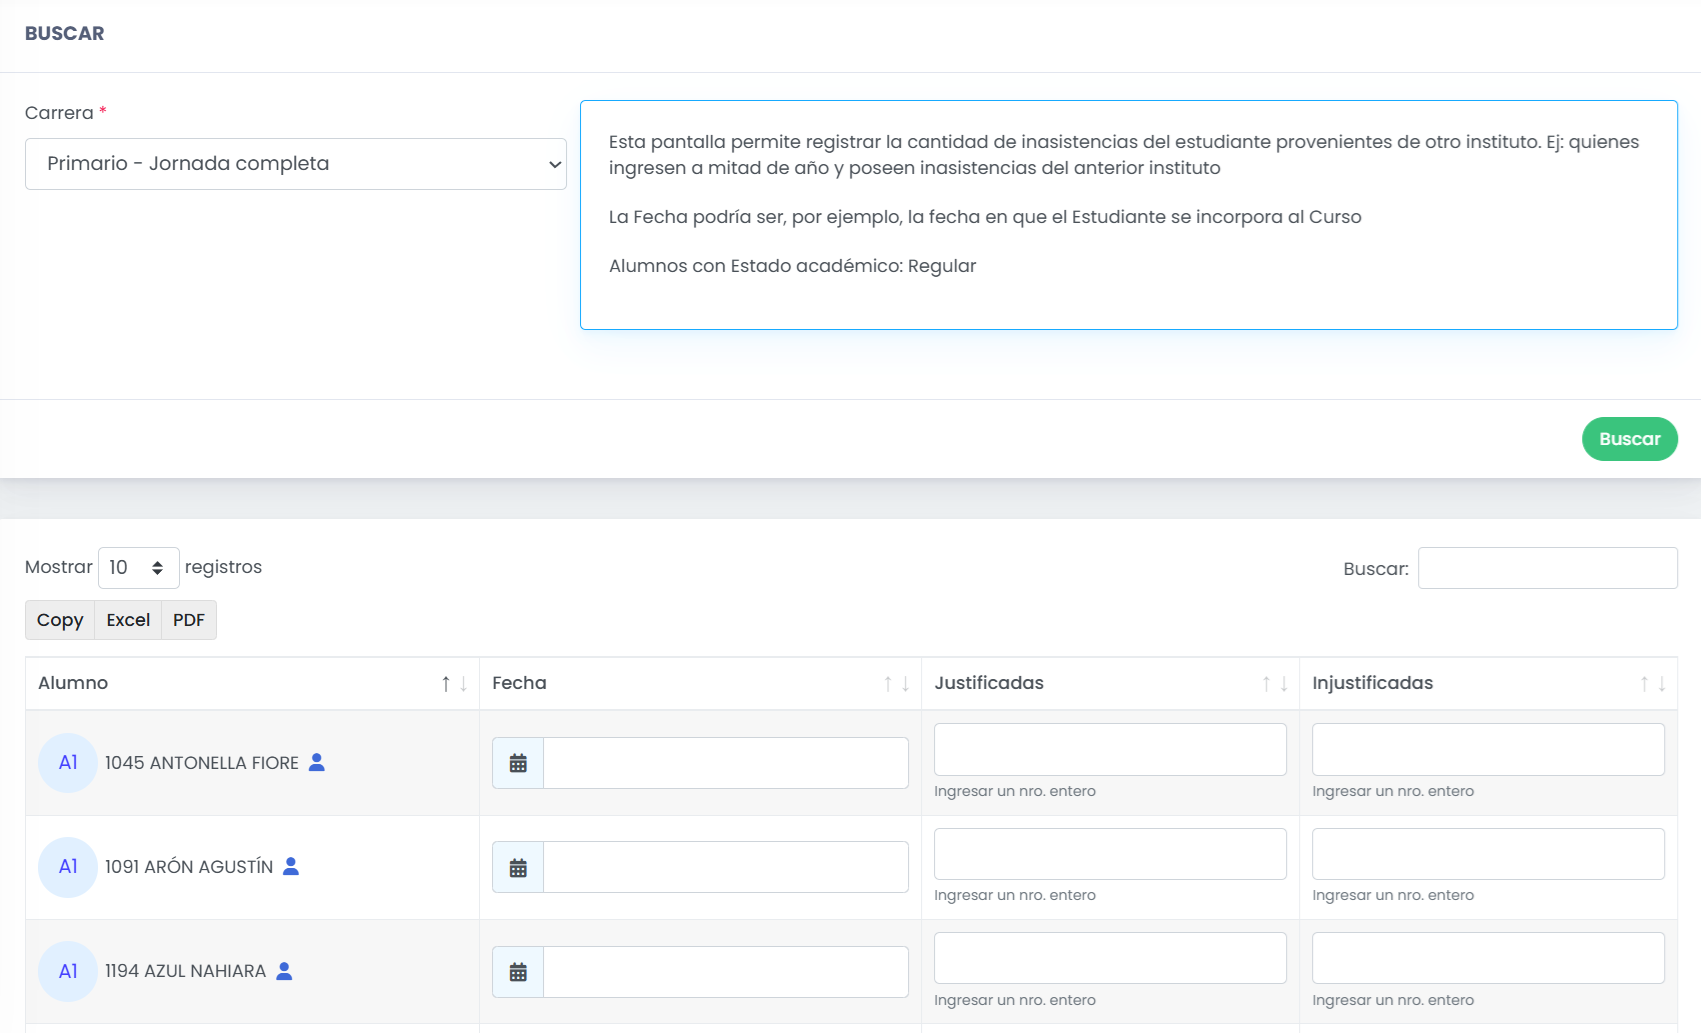Sort table by Injustificadas column
This screenshot has width=1701, height=1033.
pyautogui.click(x=1489, y=684)
